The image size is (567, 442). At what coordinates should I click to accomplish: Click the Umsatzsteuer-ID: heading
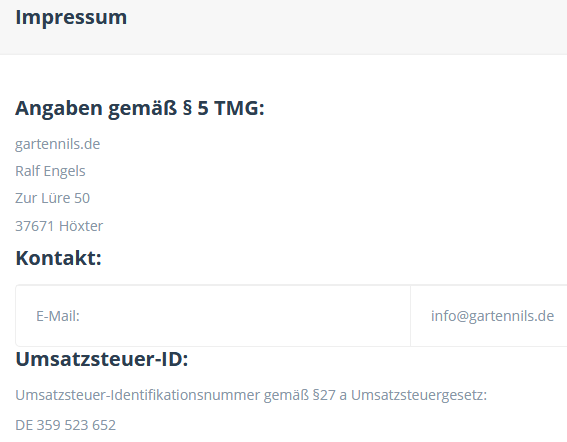coord(102,359)
